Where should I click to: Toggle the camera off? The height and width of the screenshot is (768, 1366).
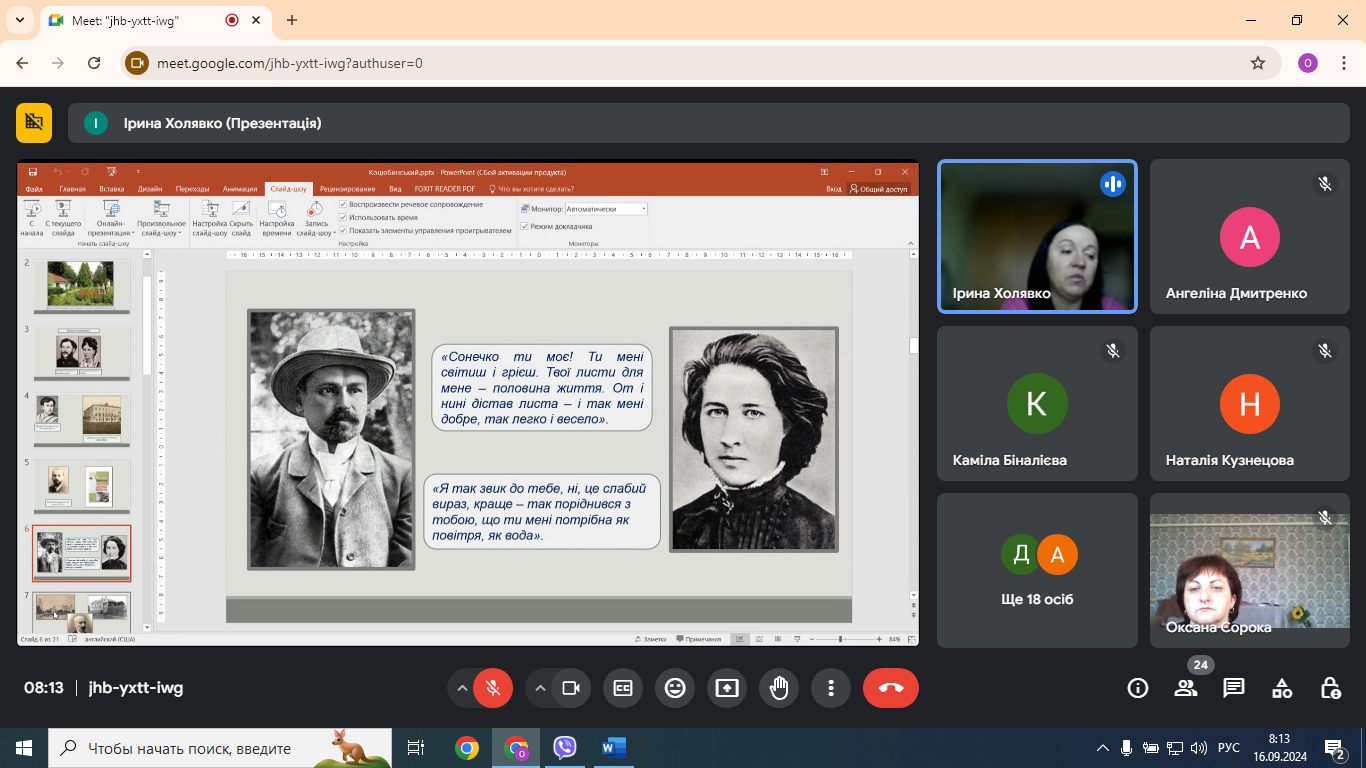tap(571, 688)
